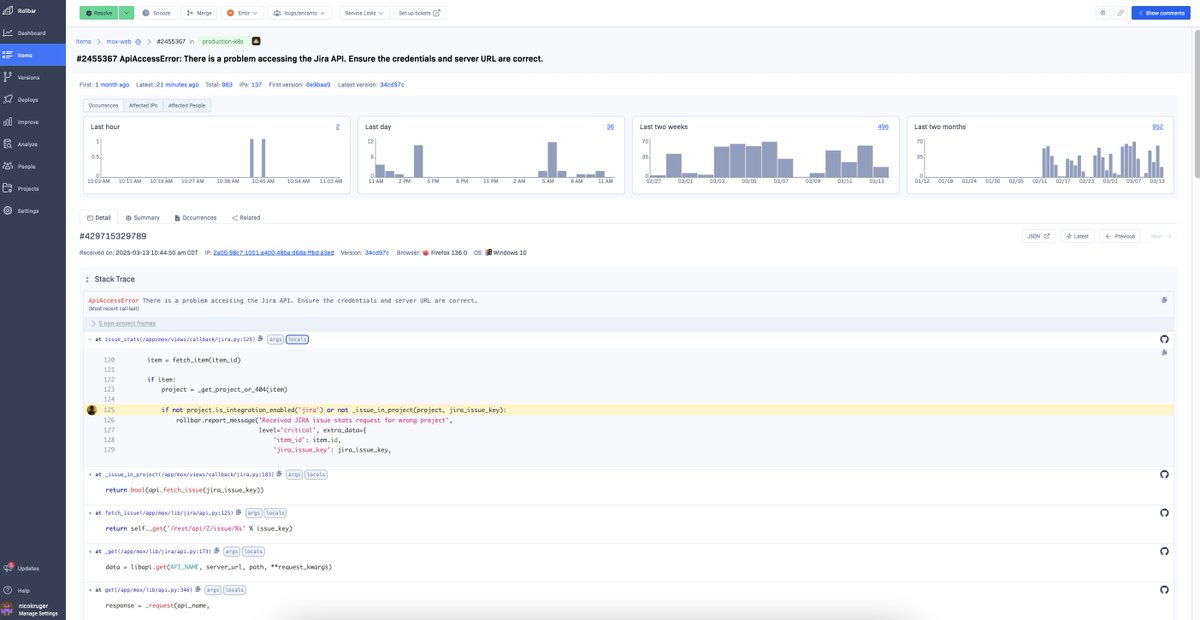Screen dimensions: 1200x620
Task: Open Versions in the sidebar
Action: [32, 77]
